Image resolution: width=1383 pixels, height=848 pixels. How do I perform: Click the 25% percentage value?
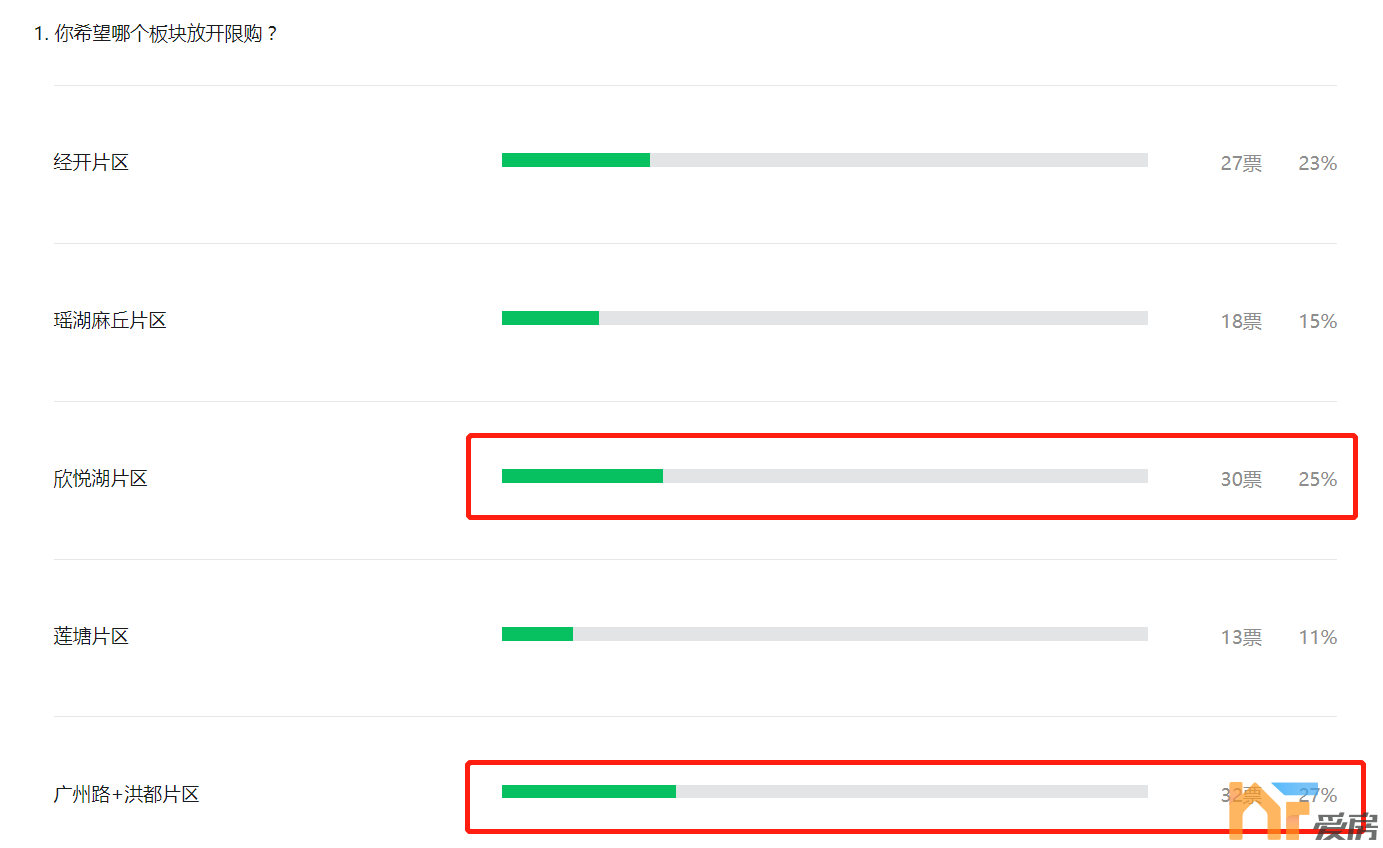1318,479
